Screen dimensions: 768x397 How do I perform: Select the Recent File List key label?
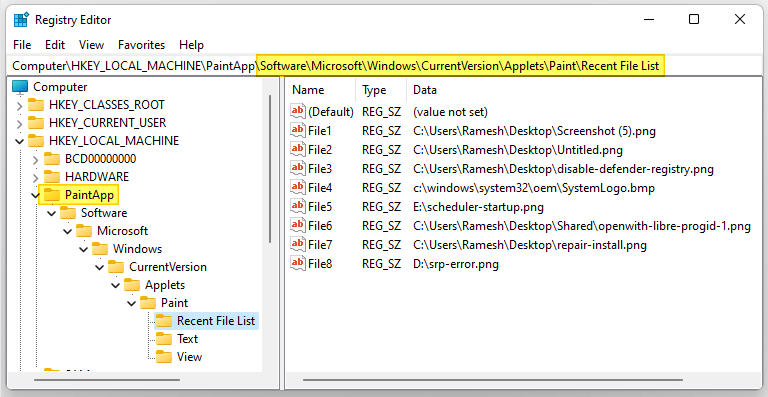(x=216, y=321)
